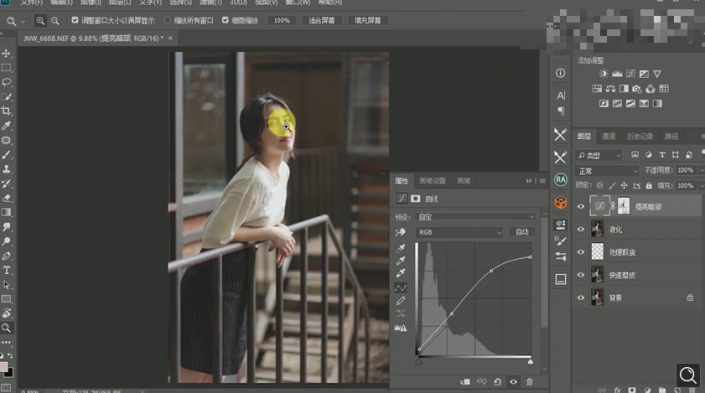Select the Rectangular Marquee tool
The width and height of the screenshot is (705, 393).
(6, 68)
